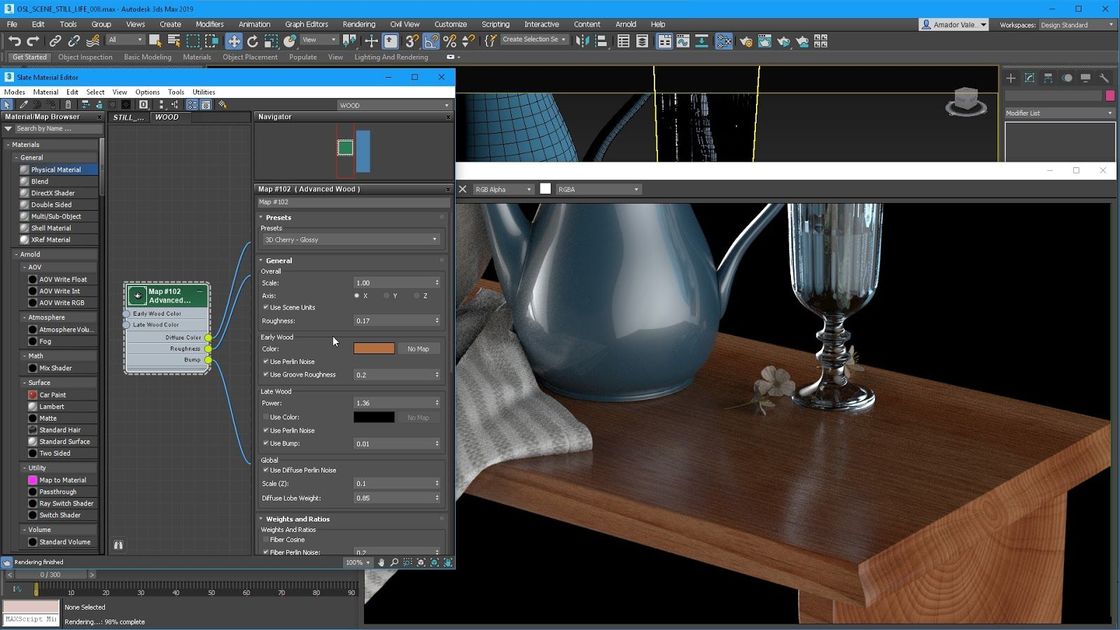Switch to the Materials ribbon tab

pos(196,57)
